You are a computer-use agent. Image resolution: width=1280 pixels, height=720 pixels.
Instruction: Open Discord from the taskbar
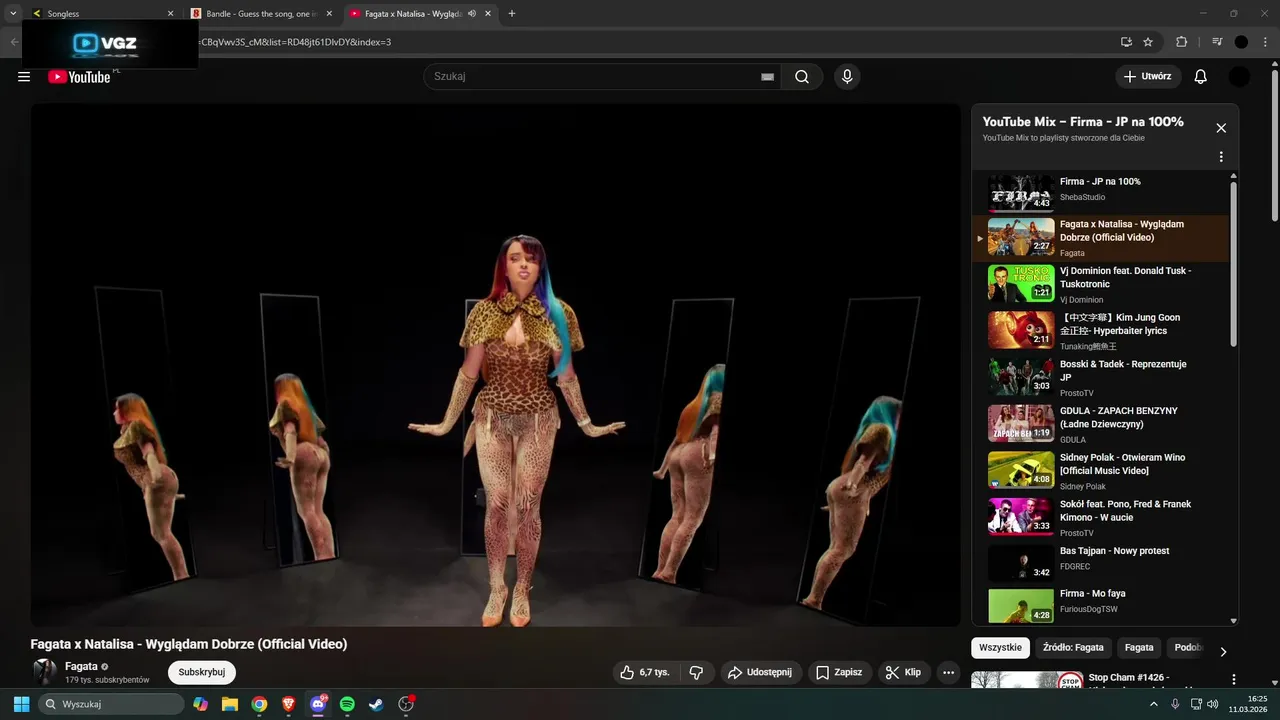(318, 704)
